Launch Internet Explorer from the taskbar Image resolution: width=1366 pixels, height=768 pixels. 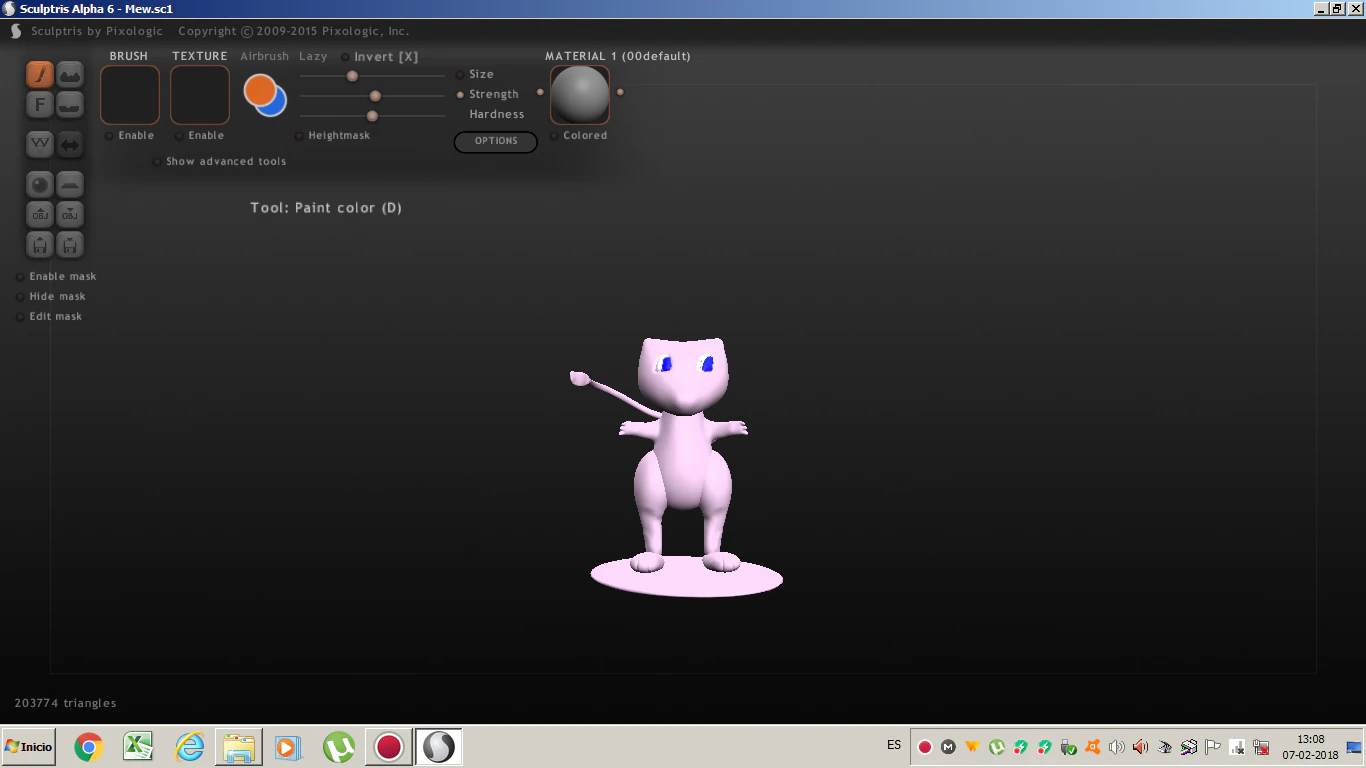click(x=189, y=746)
